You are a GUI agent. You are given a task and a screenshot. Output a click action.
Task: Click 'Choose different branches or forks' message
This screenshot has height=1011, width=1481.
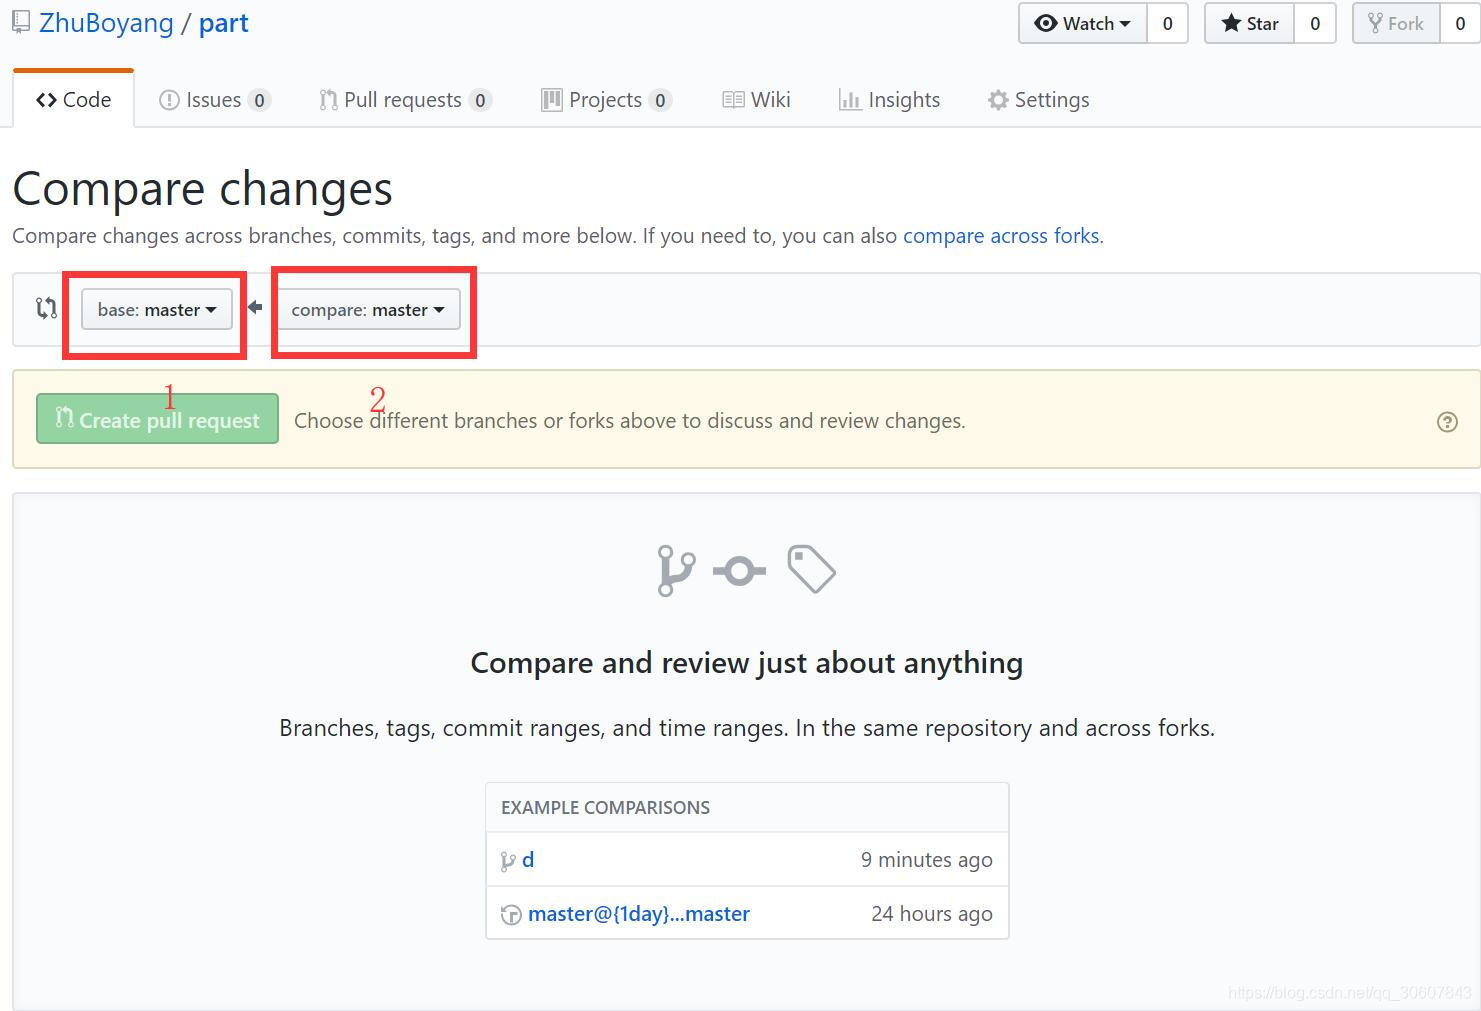(630, 421)
